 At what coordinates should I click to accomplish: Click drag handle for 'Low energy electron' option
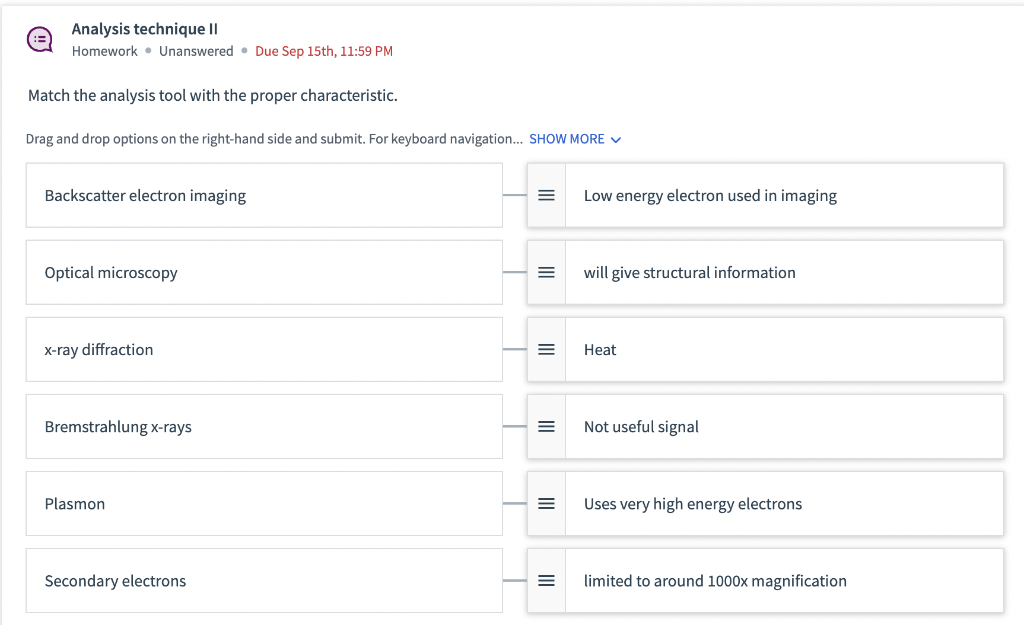[x=546, y=196]
